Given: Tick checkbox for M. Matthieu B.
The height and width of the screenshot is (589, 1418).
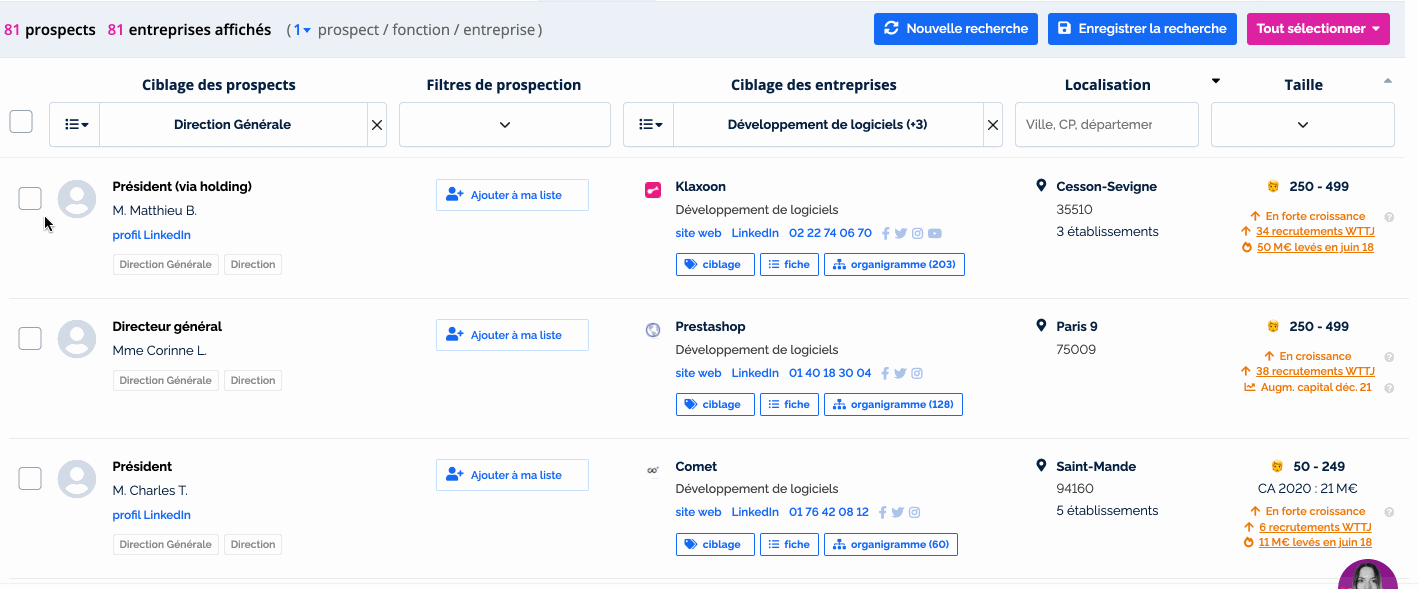Looking at the screenshot, I should [30, 198].
